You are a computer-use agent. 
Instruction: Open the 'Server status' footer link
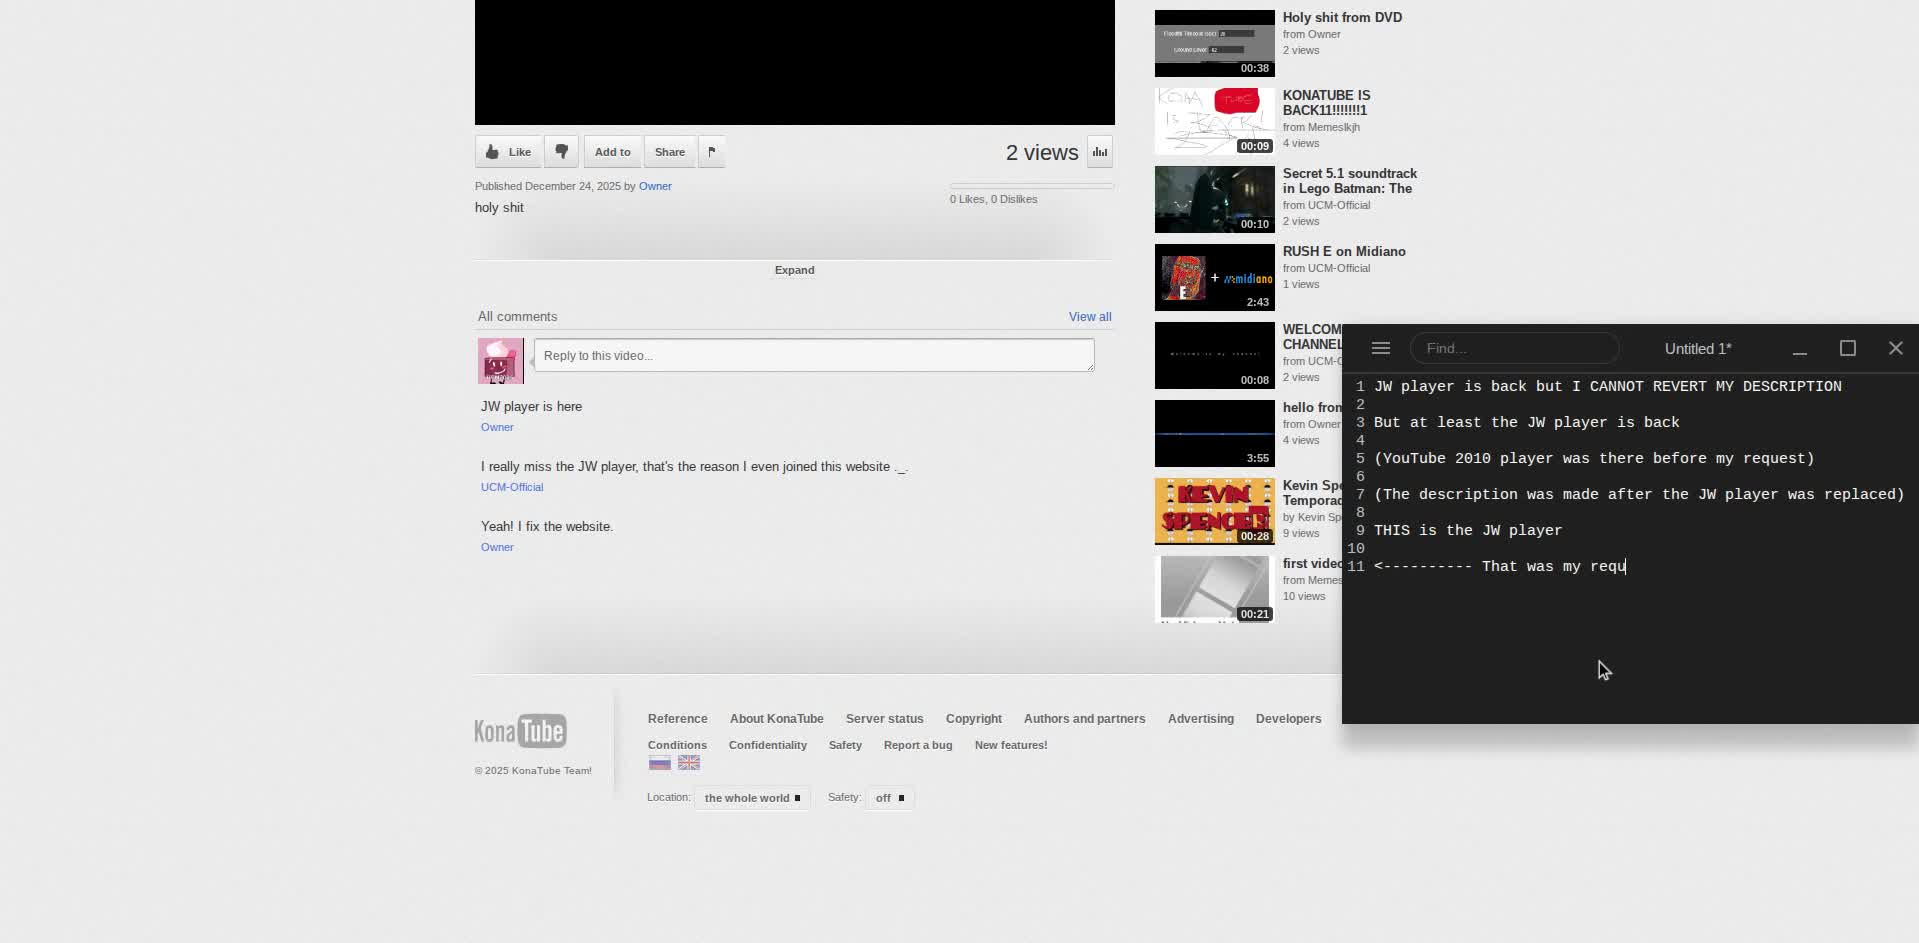884,719
